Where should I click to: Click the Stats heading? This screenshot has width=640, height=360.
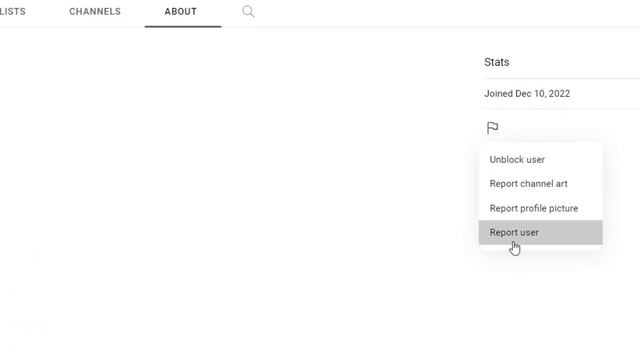(x=496, y=62)
